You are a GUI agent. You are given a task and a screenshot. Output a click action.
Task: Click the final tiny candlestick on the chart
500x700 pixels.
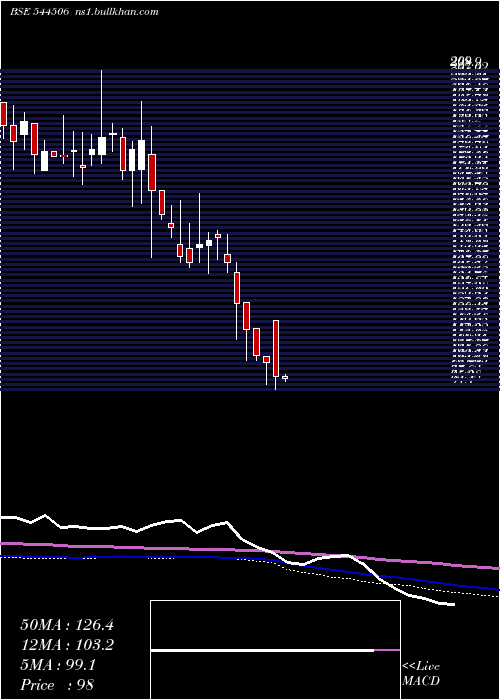click(x=285, y=378)
